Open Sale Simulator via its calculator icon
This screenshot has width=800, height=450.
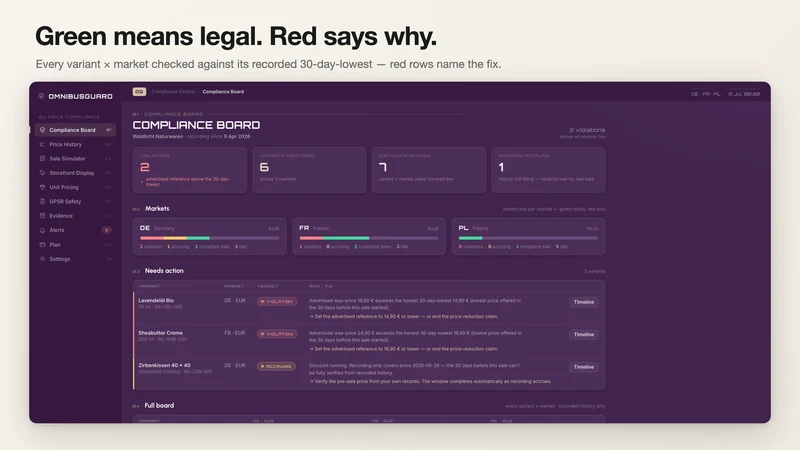coord(42,159)
